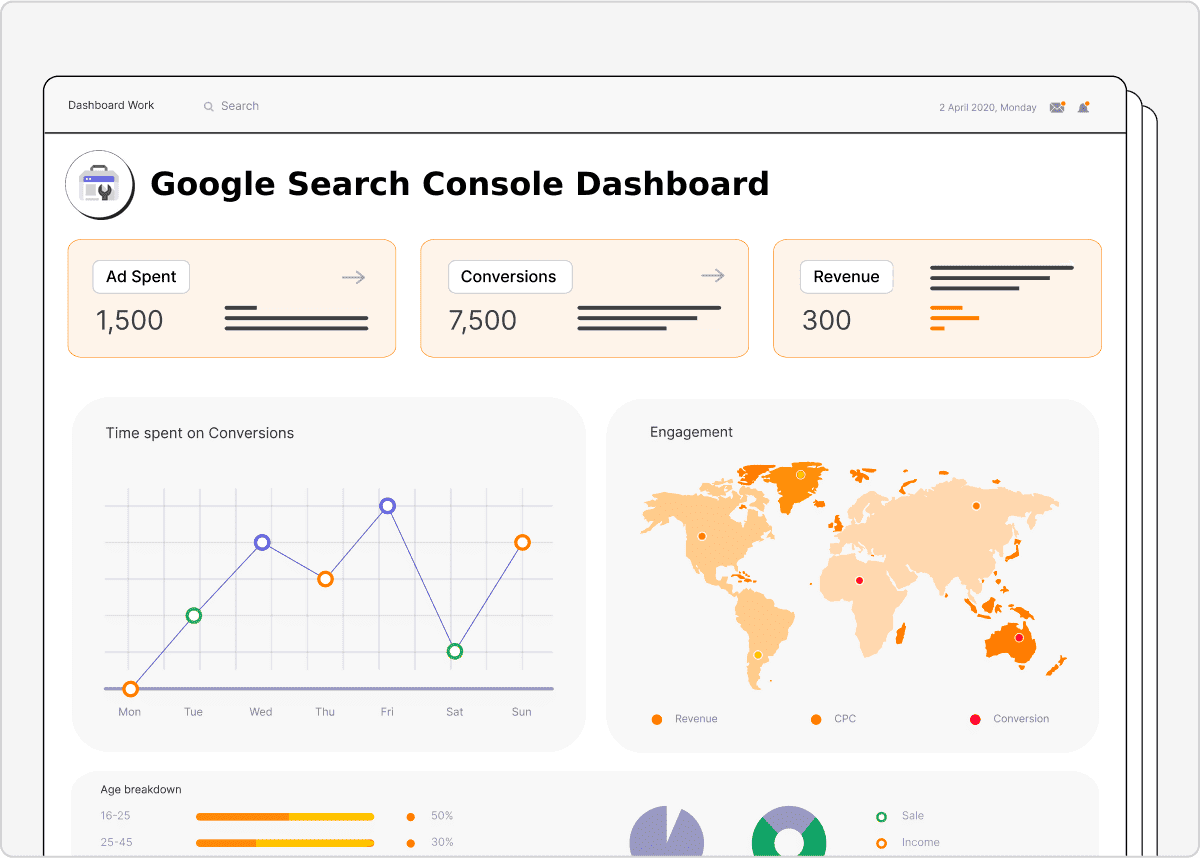The width and height of the screenshot is (1200, 858).
Task: Click the purple pie chart
Action: 667,832
